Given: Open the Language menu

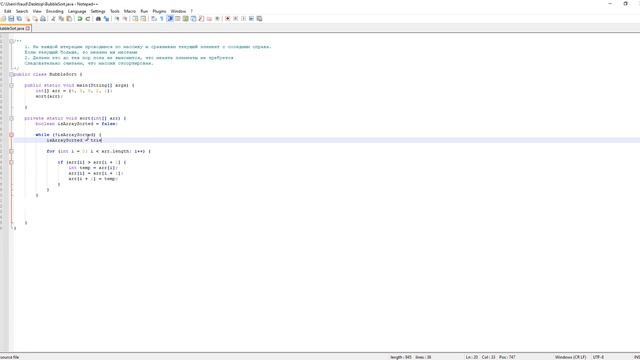Looking at the screenshot, I should pyautogui.click(x=77, y=11).
